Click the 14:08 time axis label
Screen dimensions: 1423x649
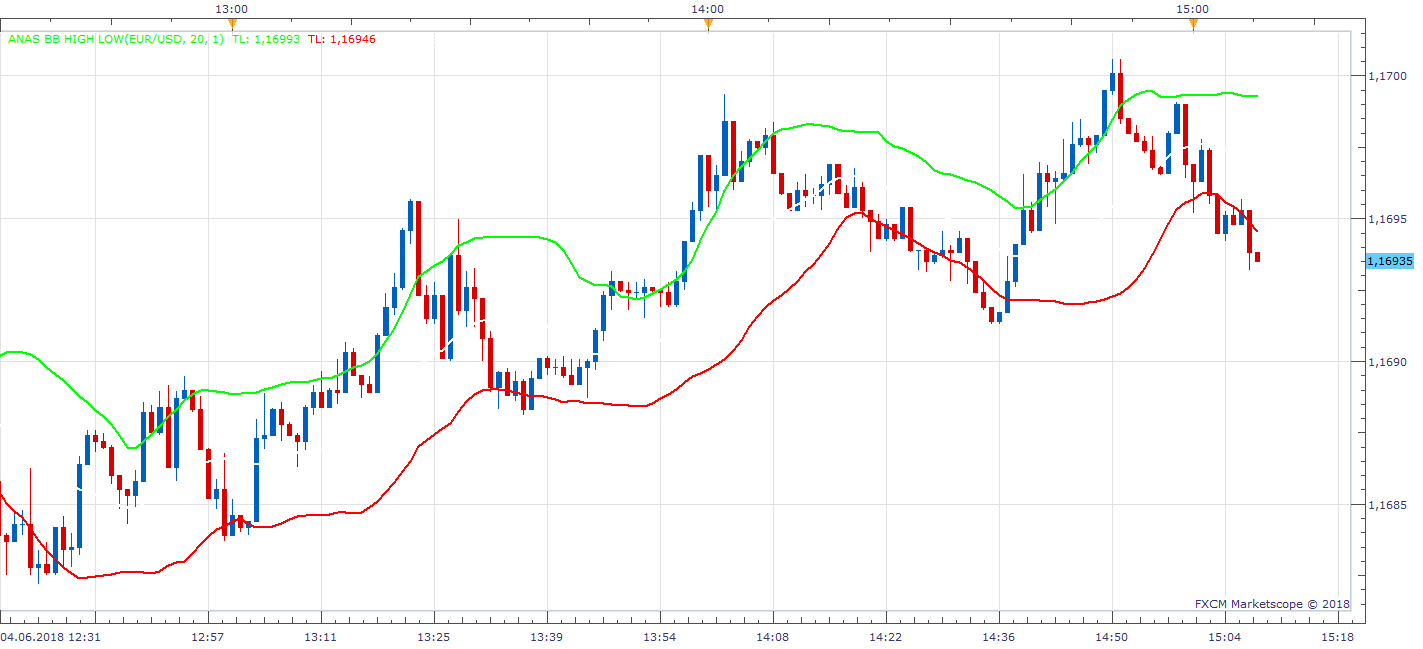click(x=773, y=636)
